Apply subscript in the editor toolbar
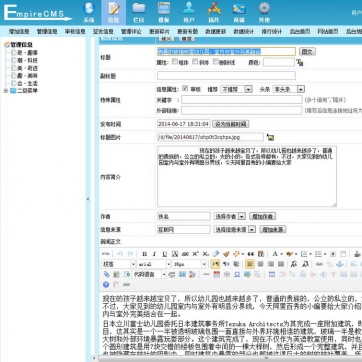Screen dimensions: 362x362 coord(206,254)
